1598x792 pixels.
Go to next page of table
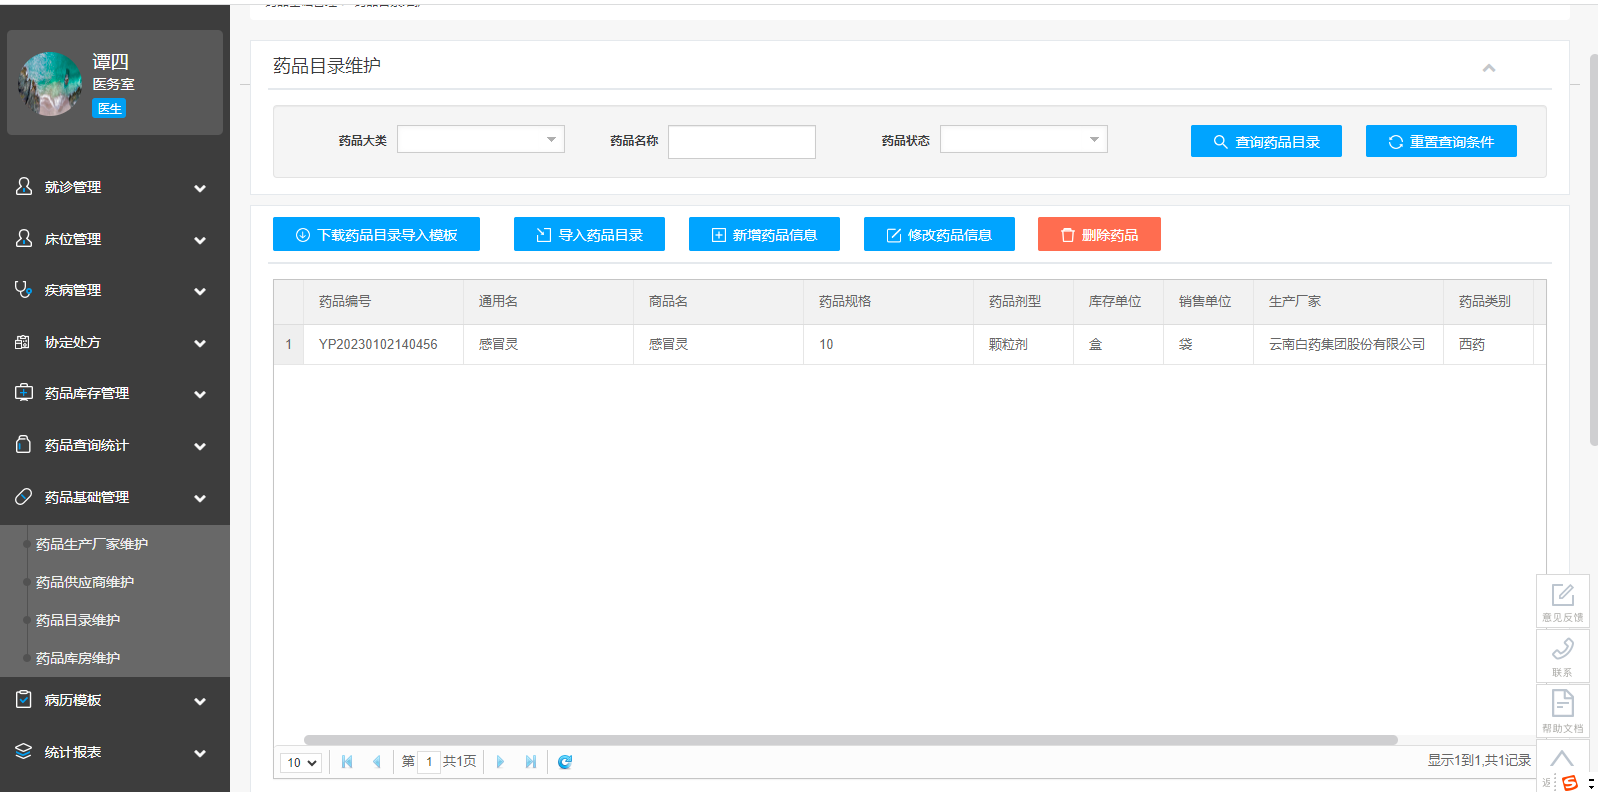point(500,762)
